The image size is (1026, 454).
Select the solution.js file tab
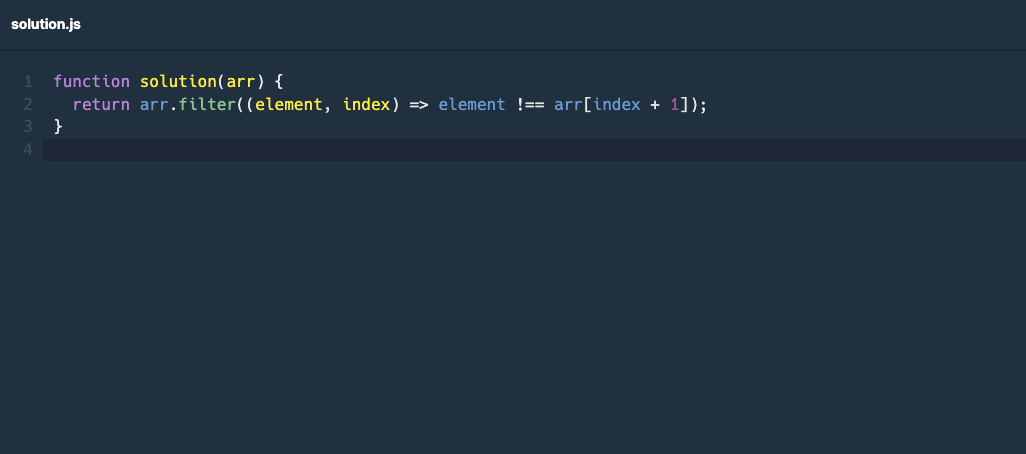pyautogui.click(x=46, y=24)
